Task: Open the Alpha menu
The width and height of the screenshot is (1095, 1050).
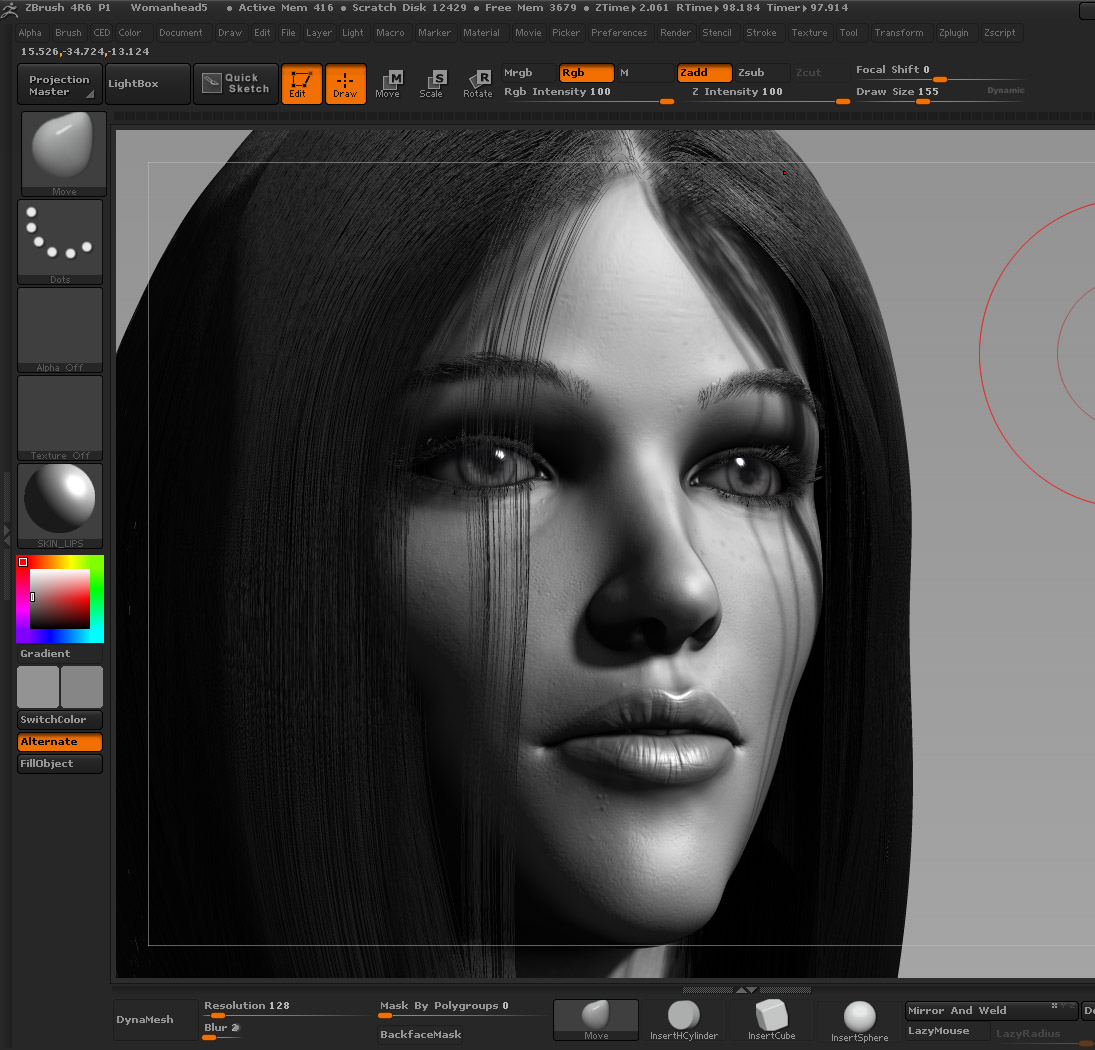Action: pyautogui.click(x=30, y=33)
